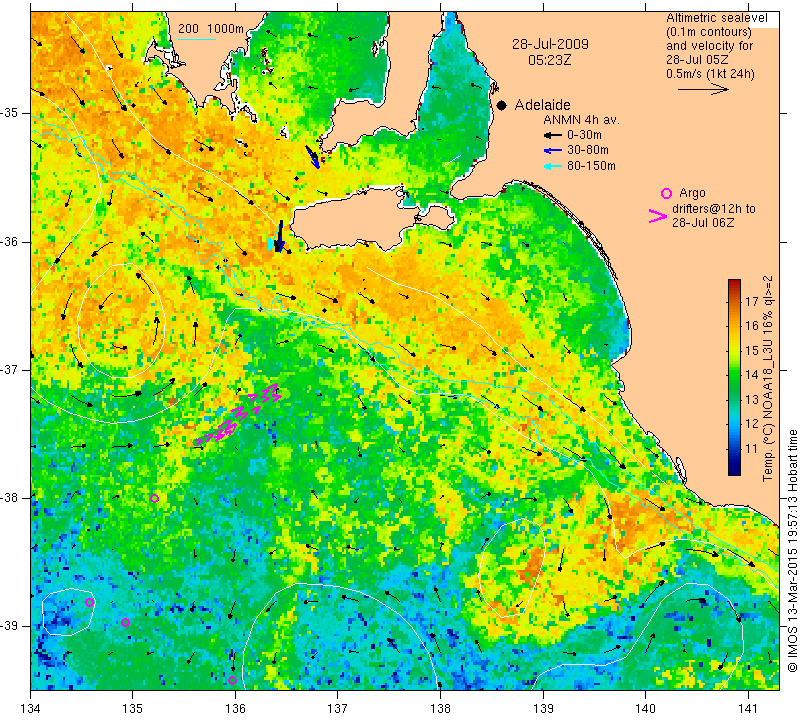Image resolution: width=800 pixels, height=720 pixels.
Task: Click the date 28-Jul-2009 label
Action: 550,44
